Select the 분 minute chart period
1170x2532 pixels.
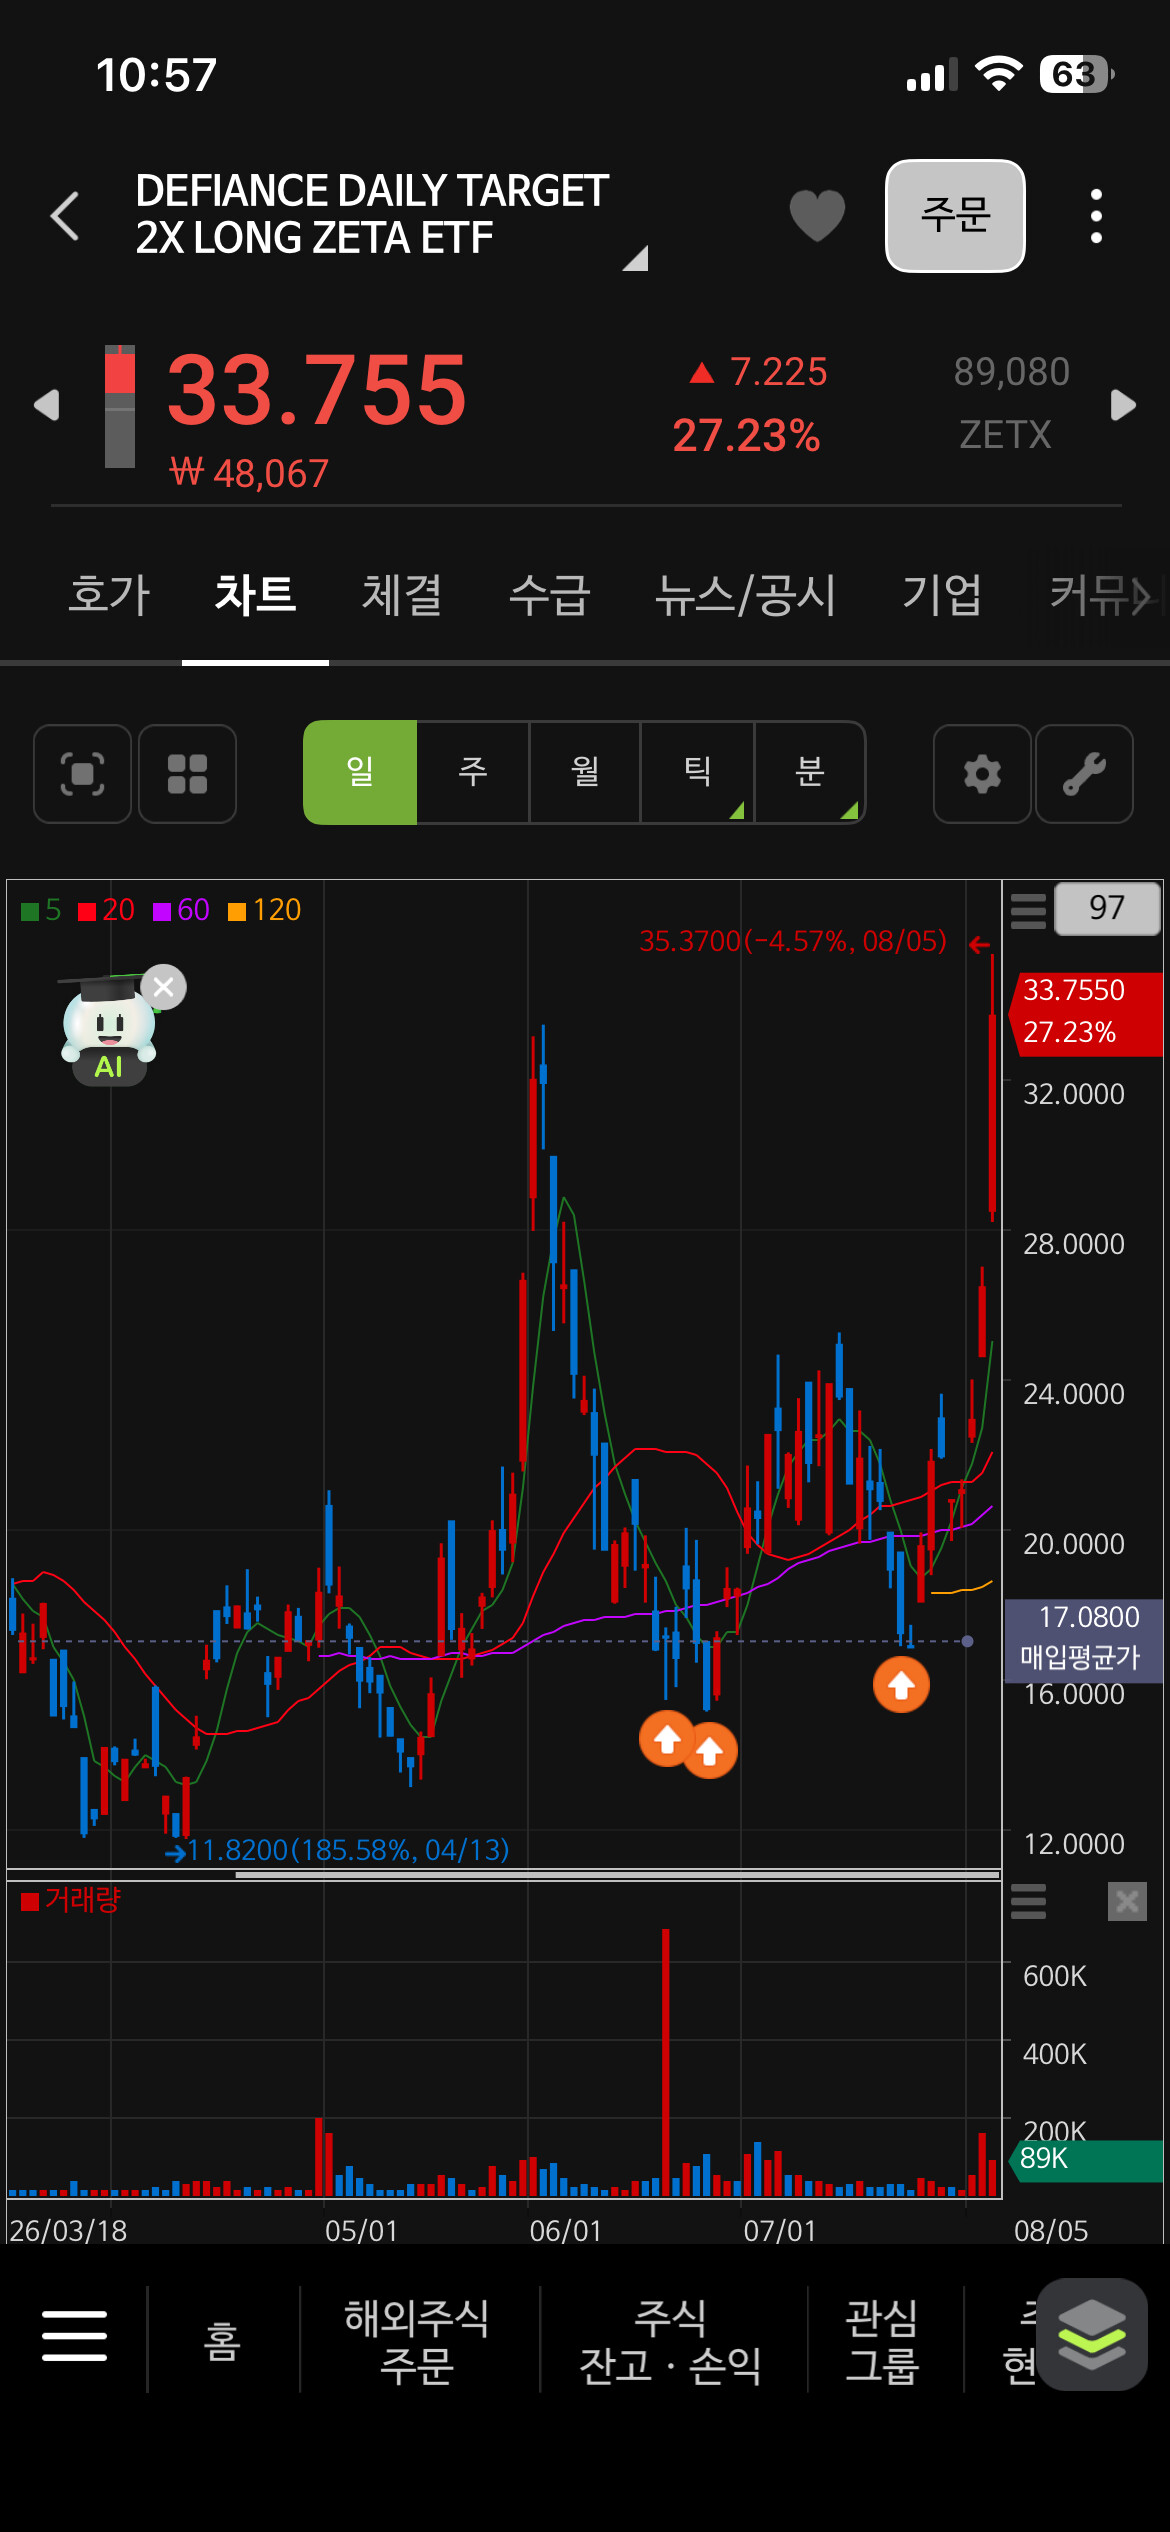coord(809,772)
